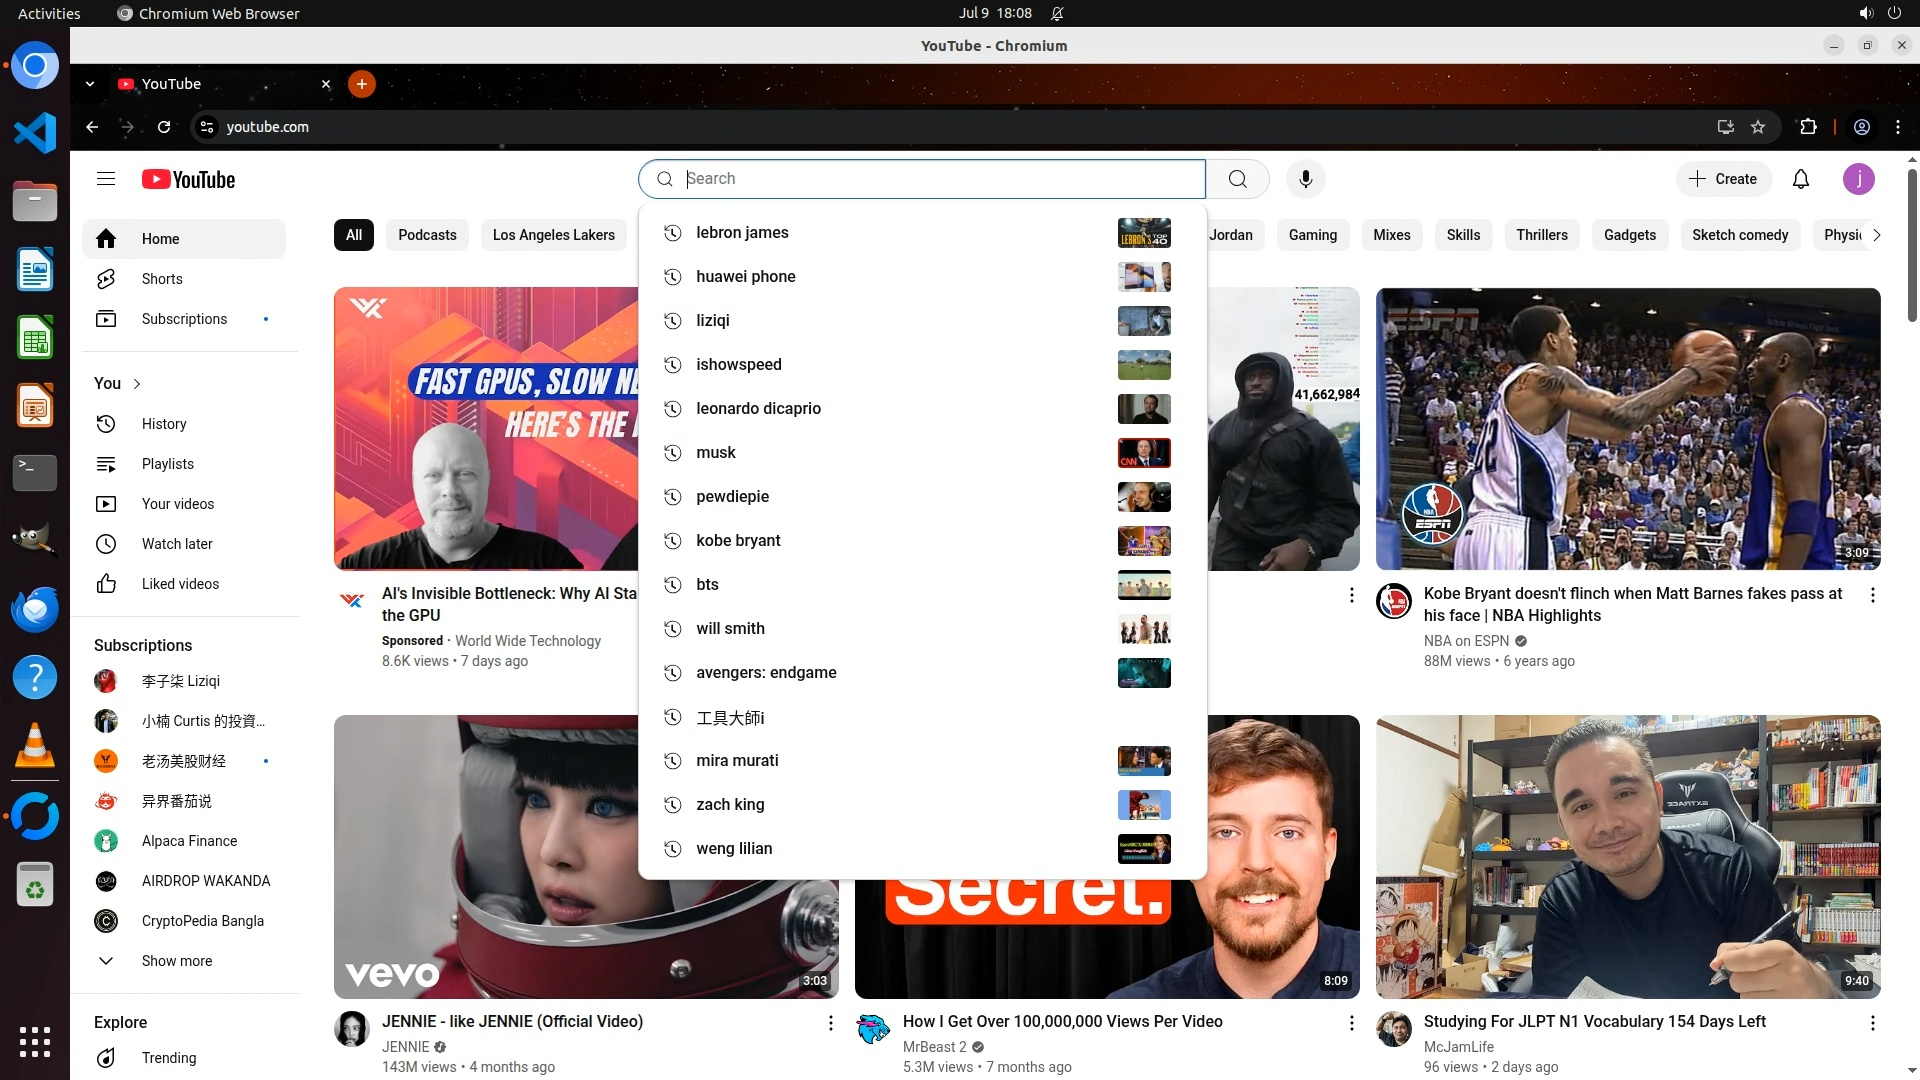Expand the You section chevron
Image resolution: width=1920 pixels, height=1080 pixels.
[137, 384]
